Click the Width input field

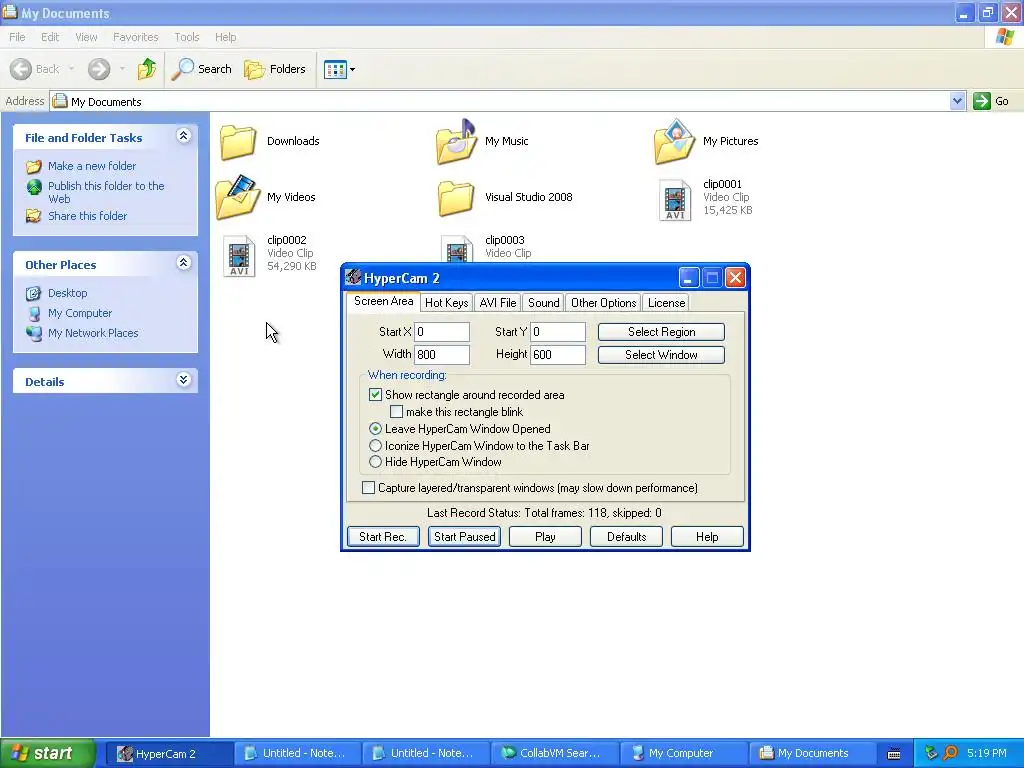(x=441, y=355)
